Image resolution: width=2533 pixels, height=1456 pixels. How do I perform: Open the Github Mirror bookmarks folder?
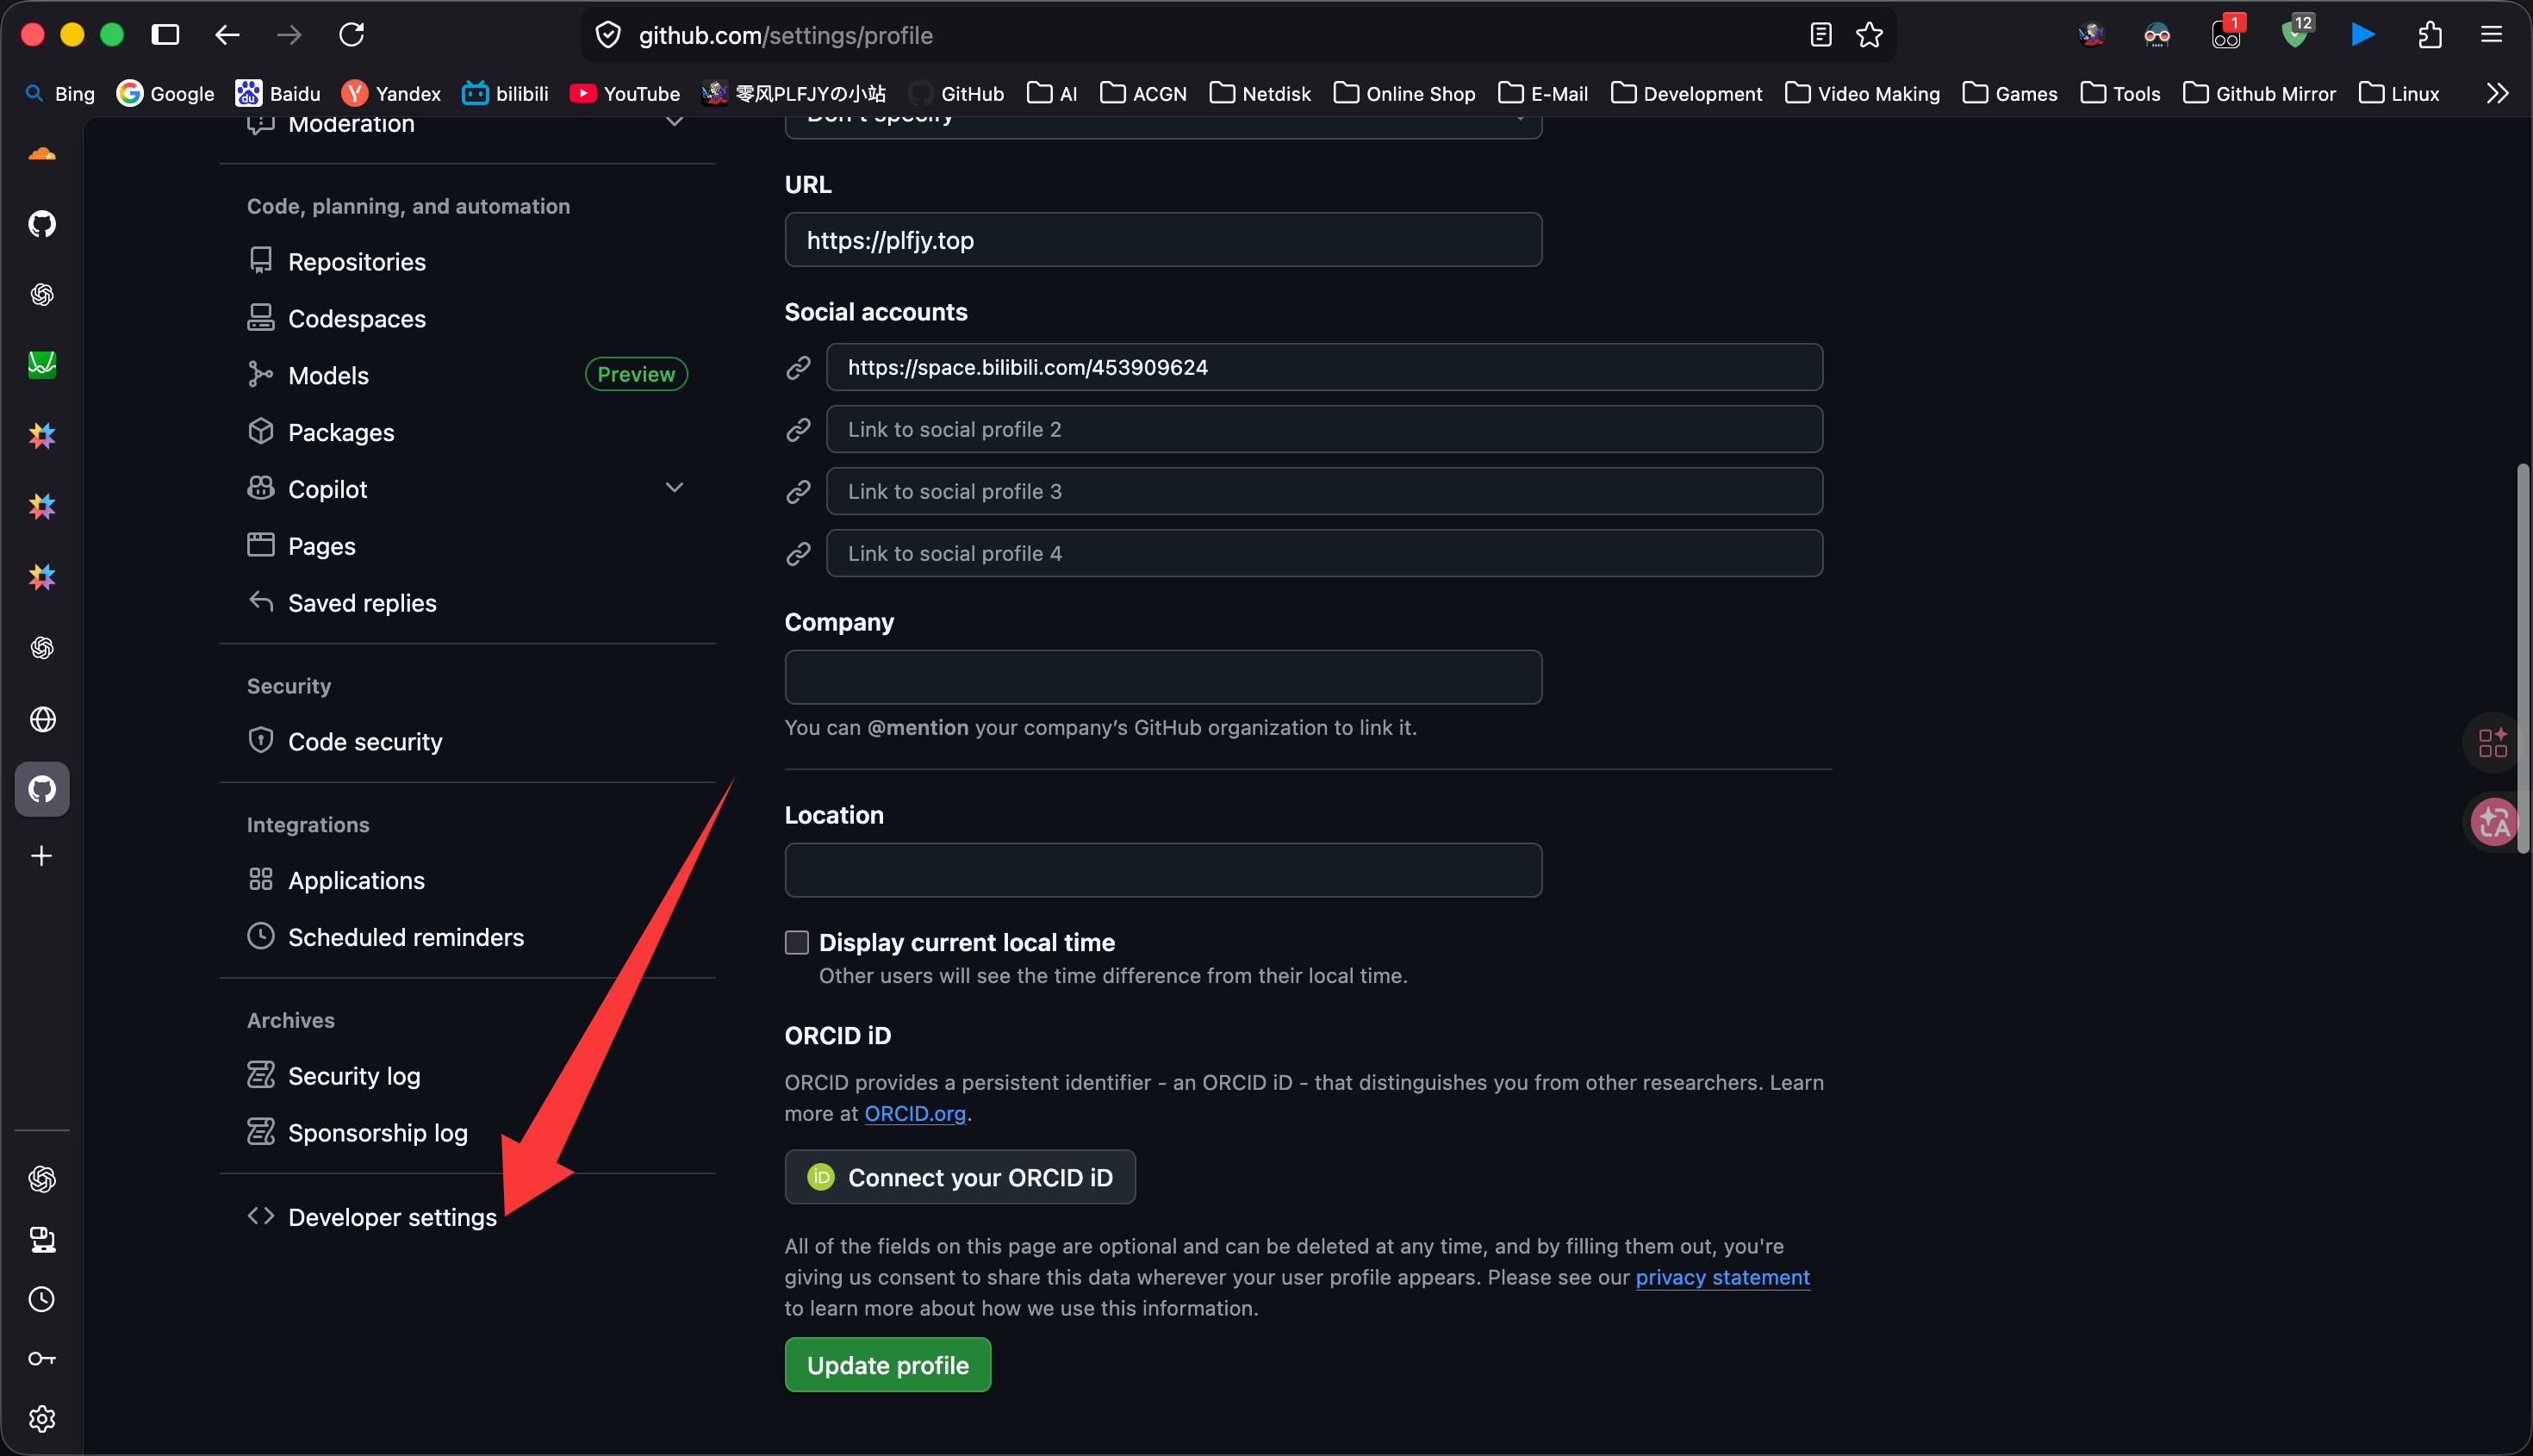click(2259, 93)
